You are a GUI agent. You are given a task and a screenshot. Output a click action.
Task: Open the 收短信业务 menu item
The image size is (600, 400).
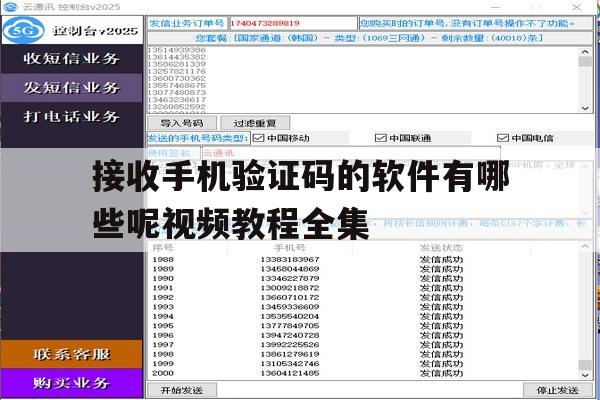point(72,59)
